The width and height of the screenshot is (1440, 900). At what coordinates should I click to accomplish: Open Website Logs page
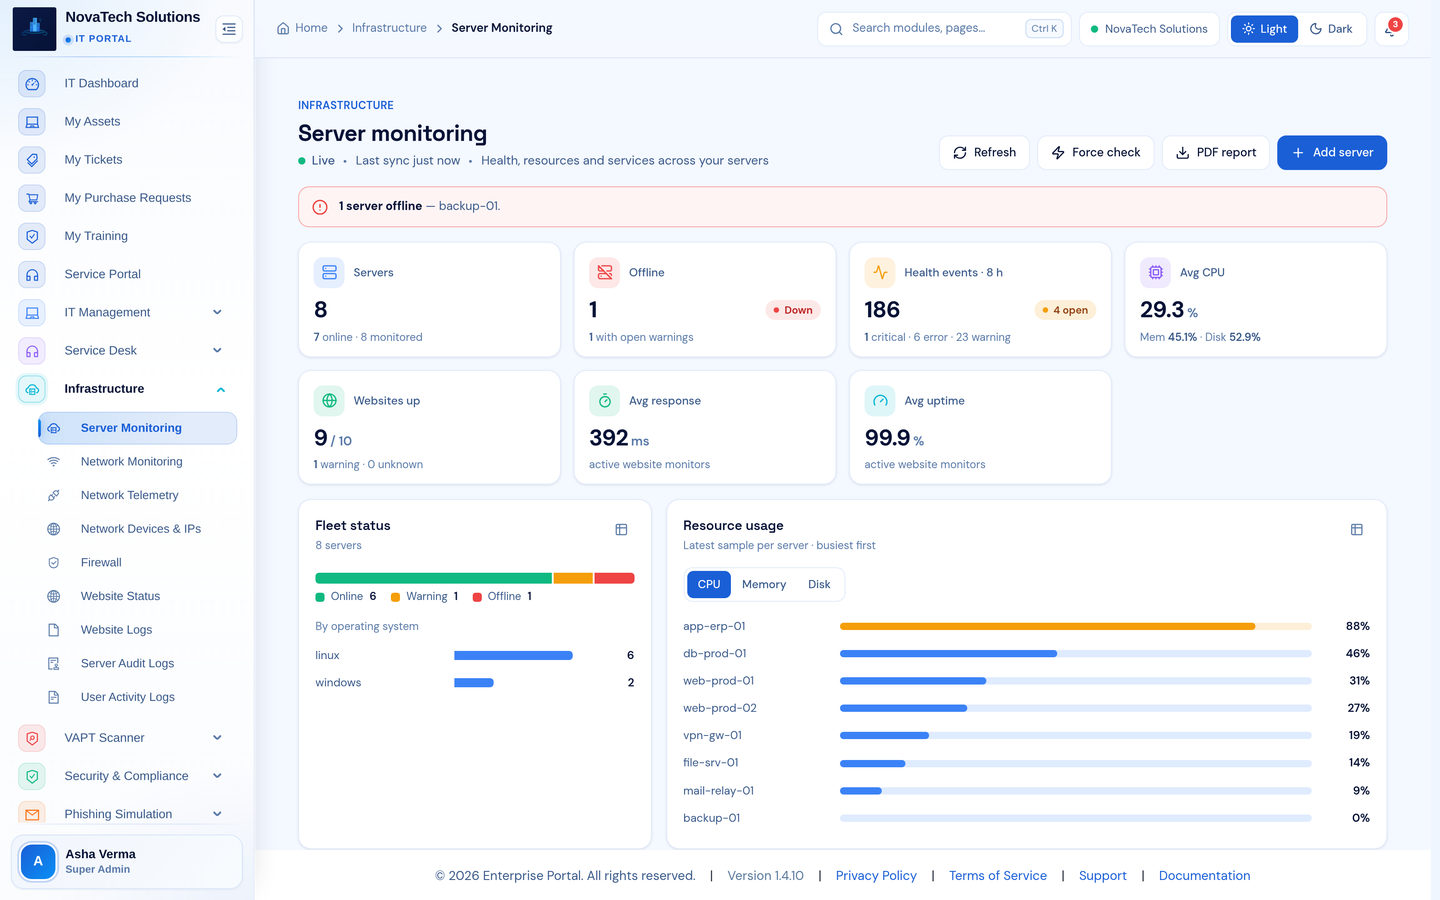click(x=137, y=630)
